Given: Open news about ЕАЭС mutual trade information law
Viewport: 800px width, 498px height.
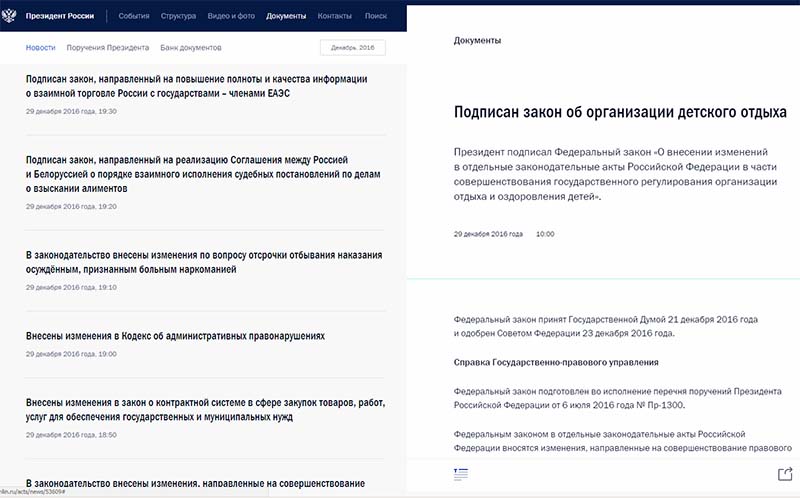Looking at the screenshot, I should click(196, 86).
